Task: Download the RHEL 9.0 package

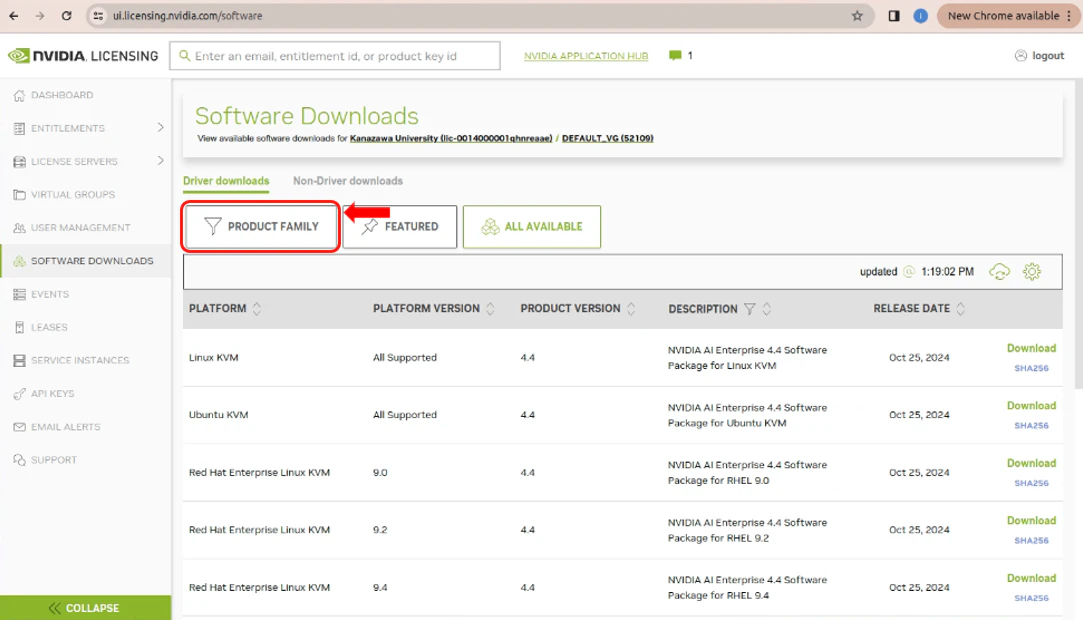Action: tap(1031, 463)
